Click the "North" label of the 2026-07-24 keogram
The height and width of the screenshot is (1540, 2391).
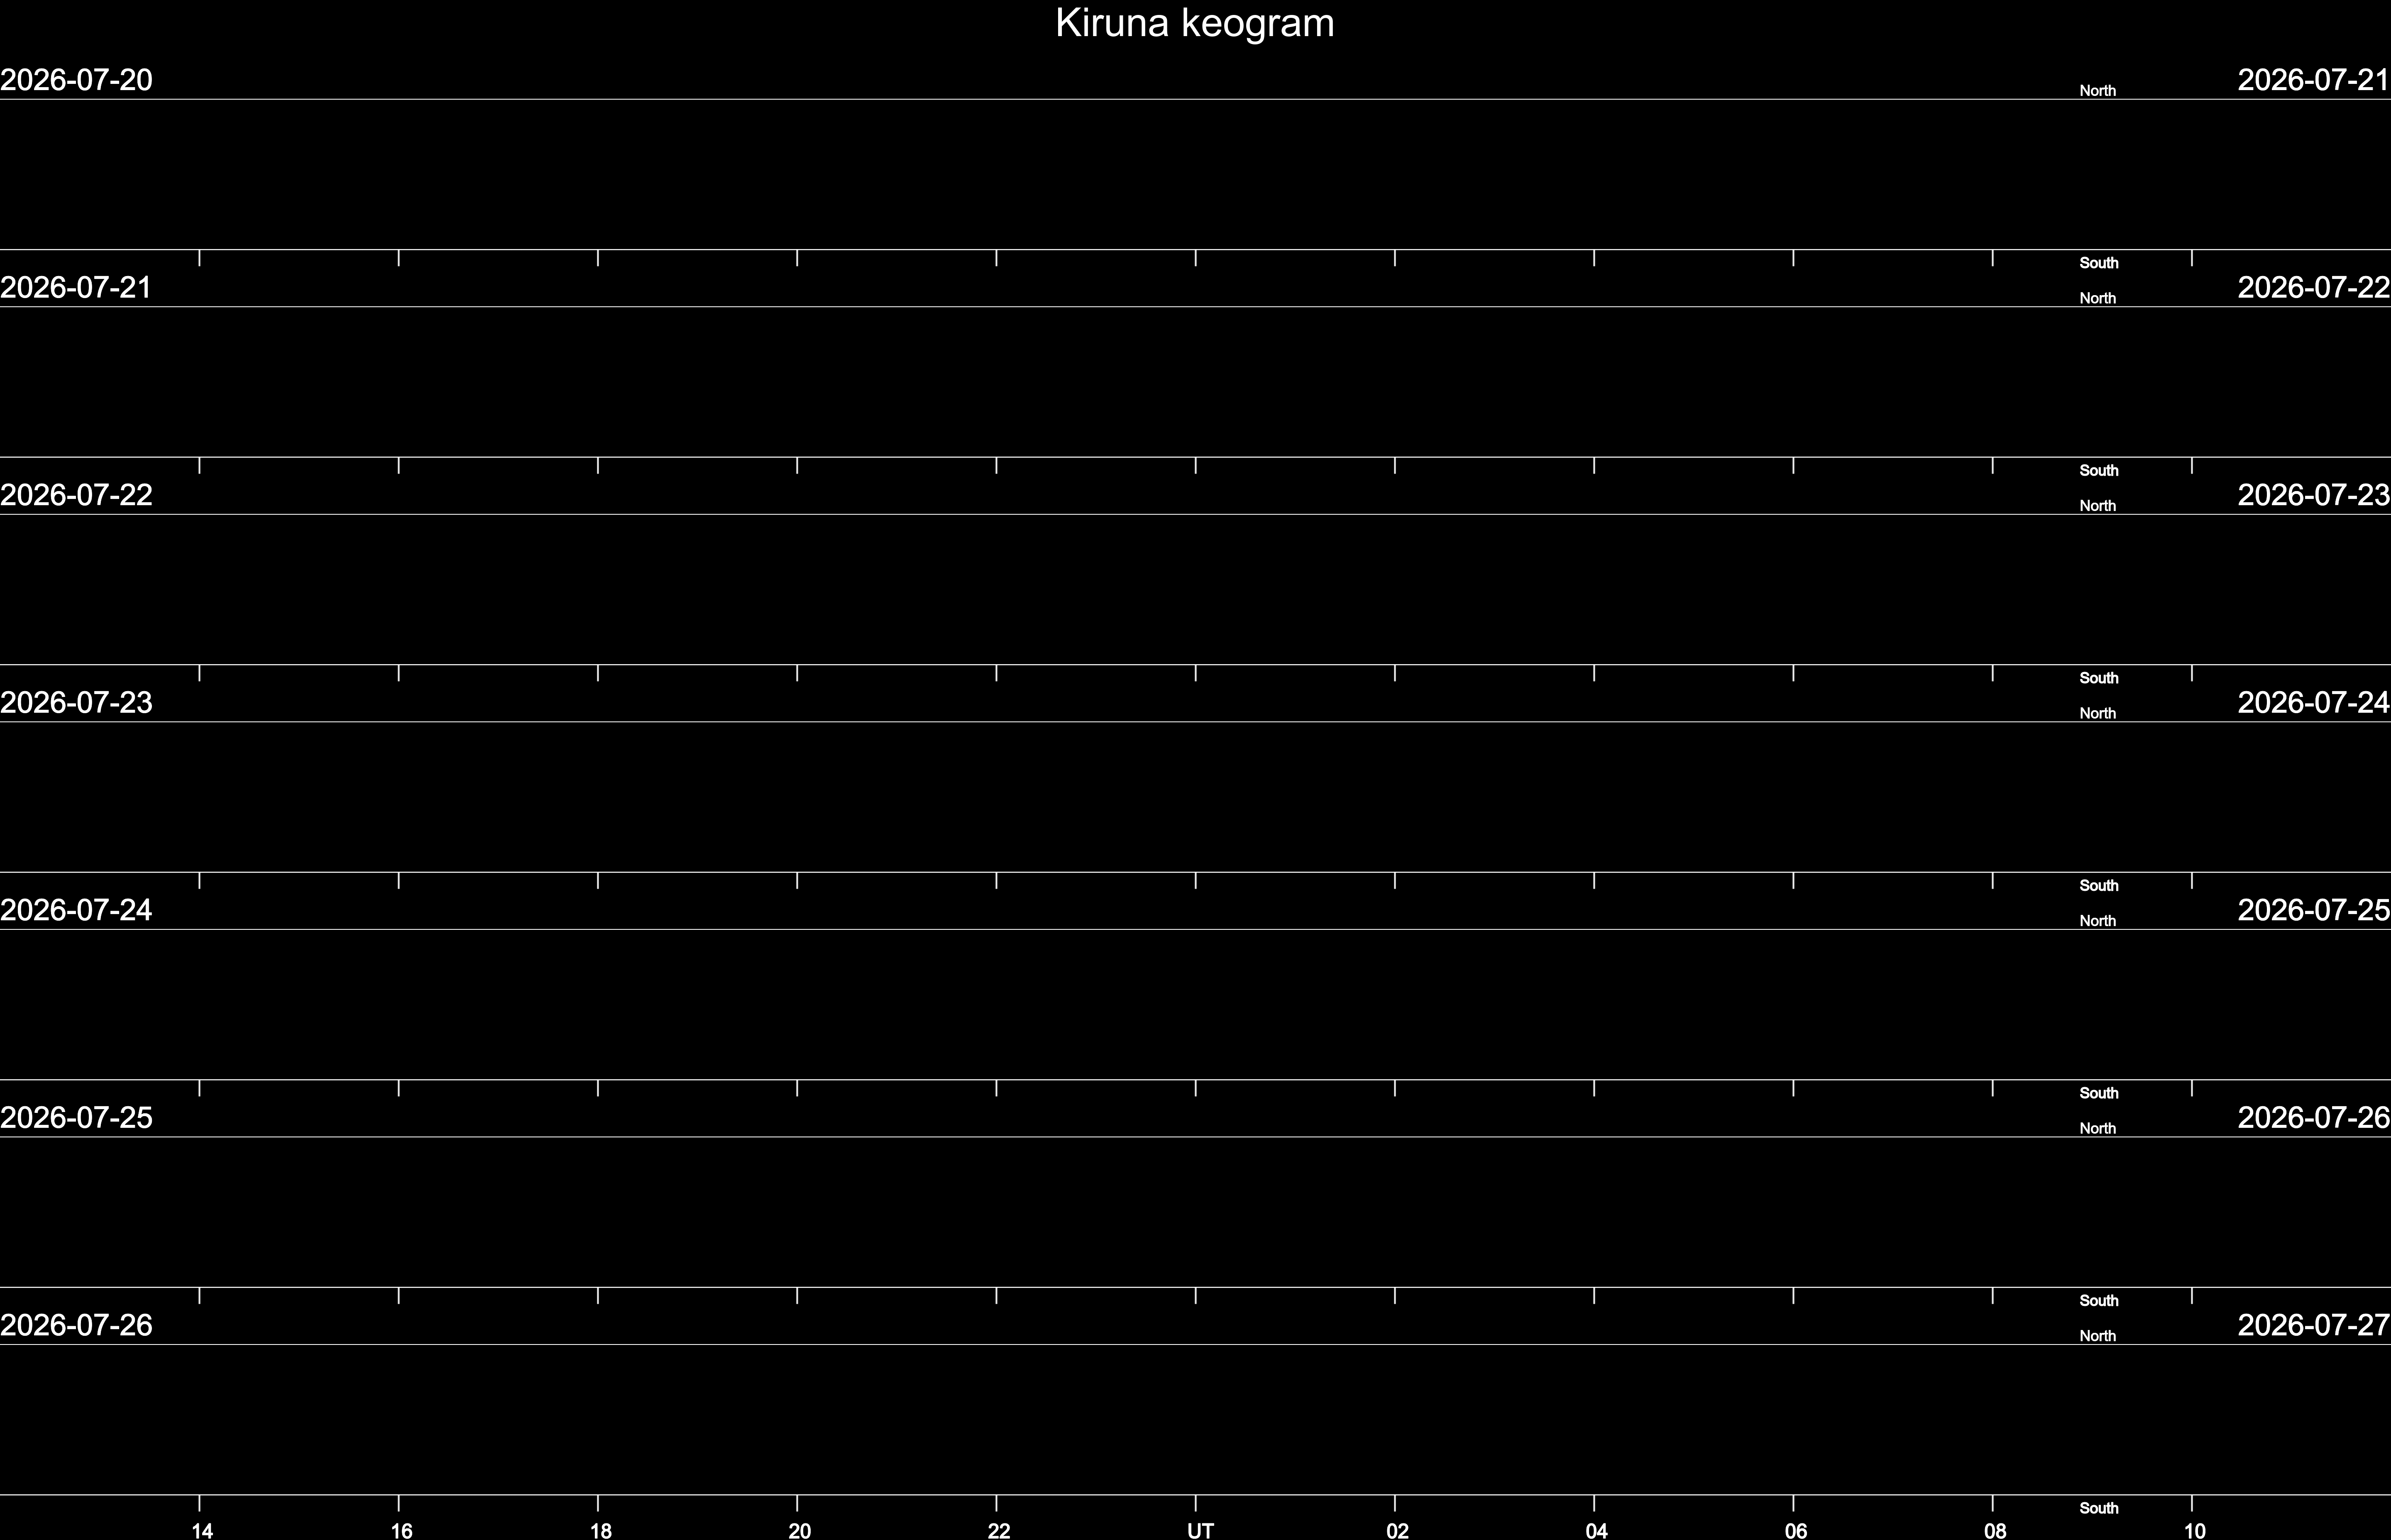(x=2097, y=921)
